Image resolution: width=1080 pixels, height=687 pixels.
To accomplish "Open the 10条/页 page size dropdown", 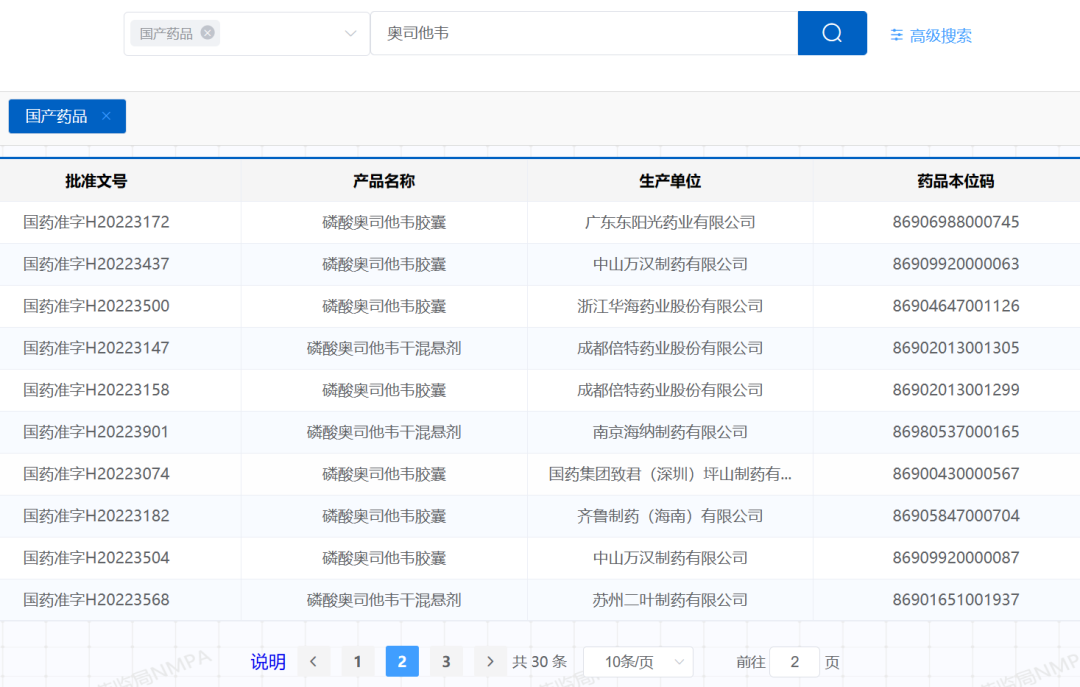I will (637, 661).
